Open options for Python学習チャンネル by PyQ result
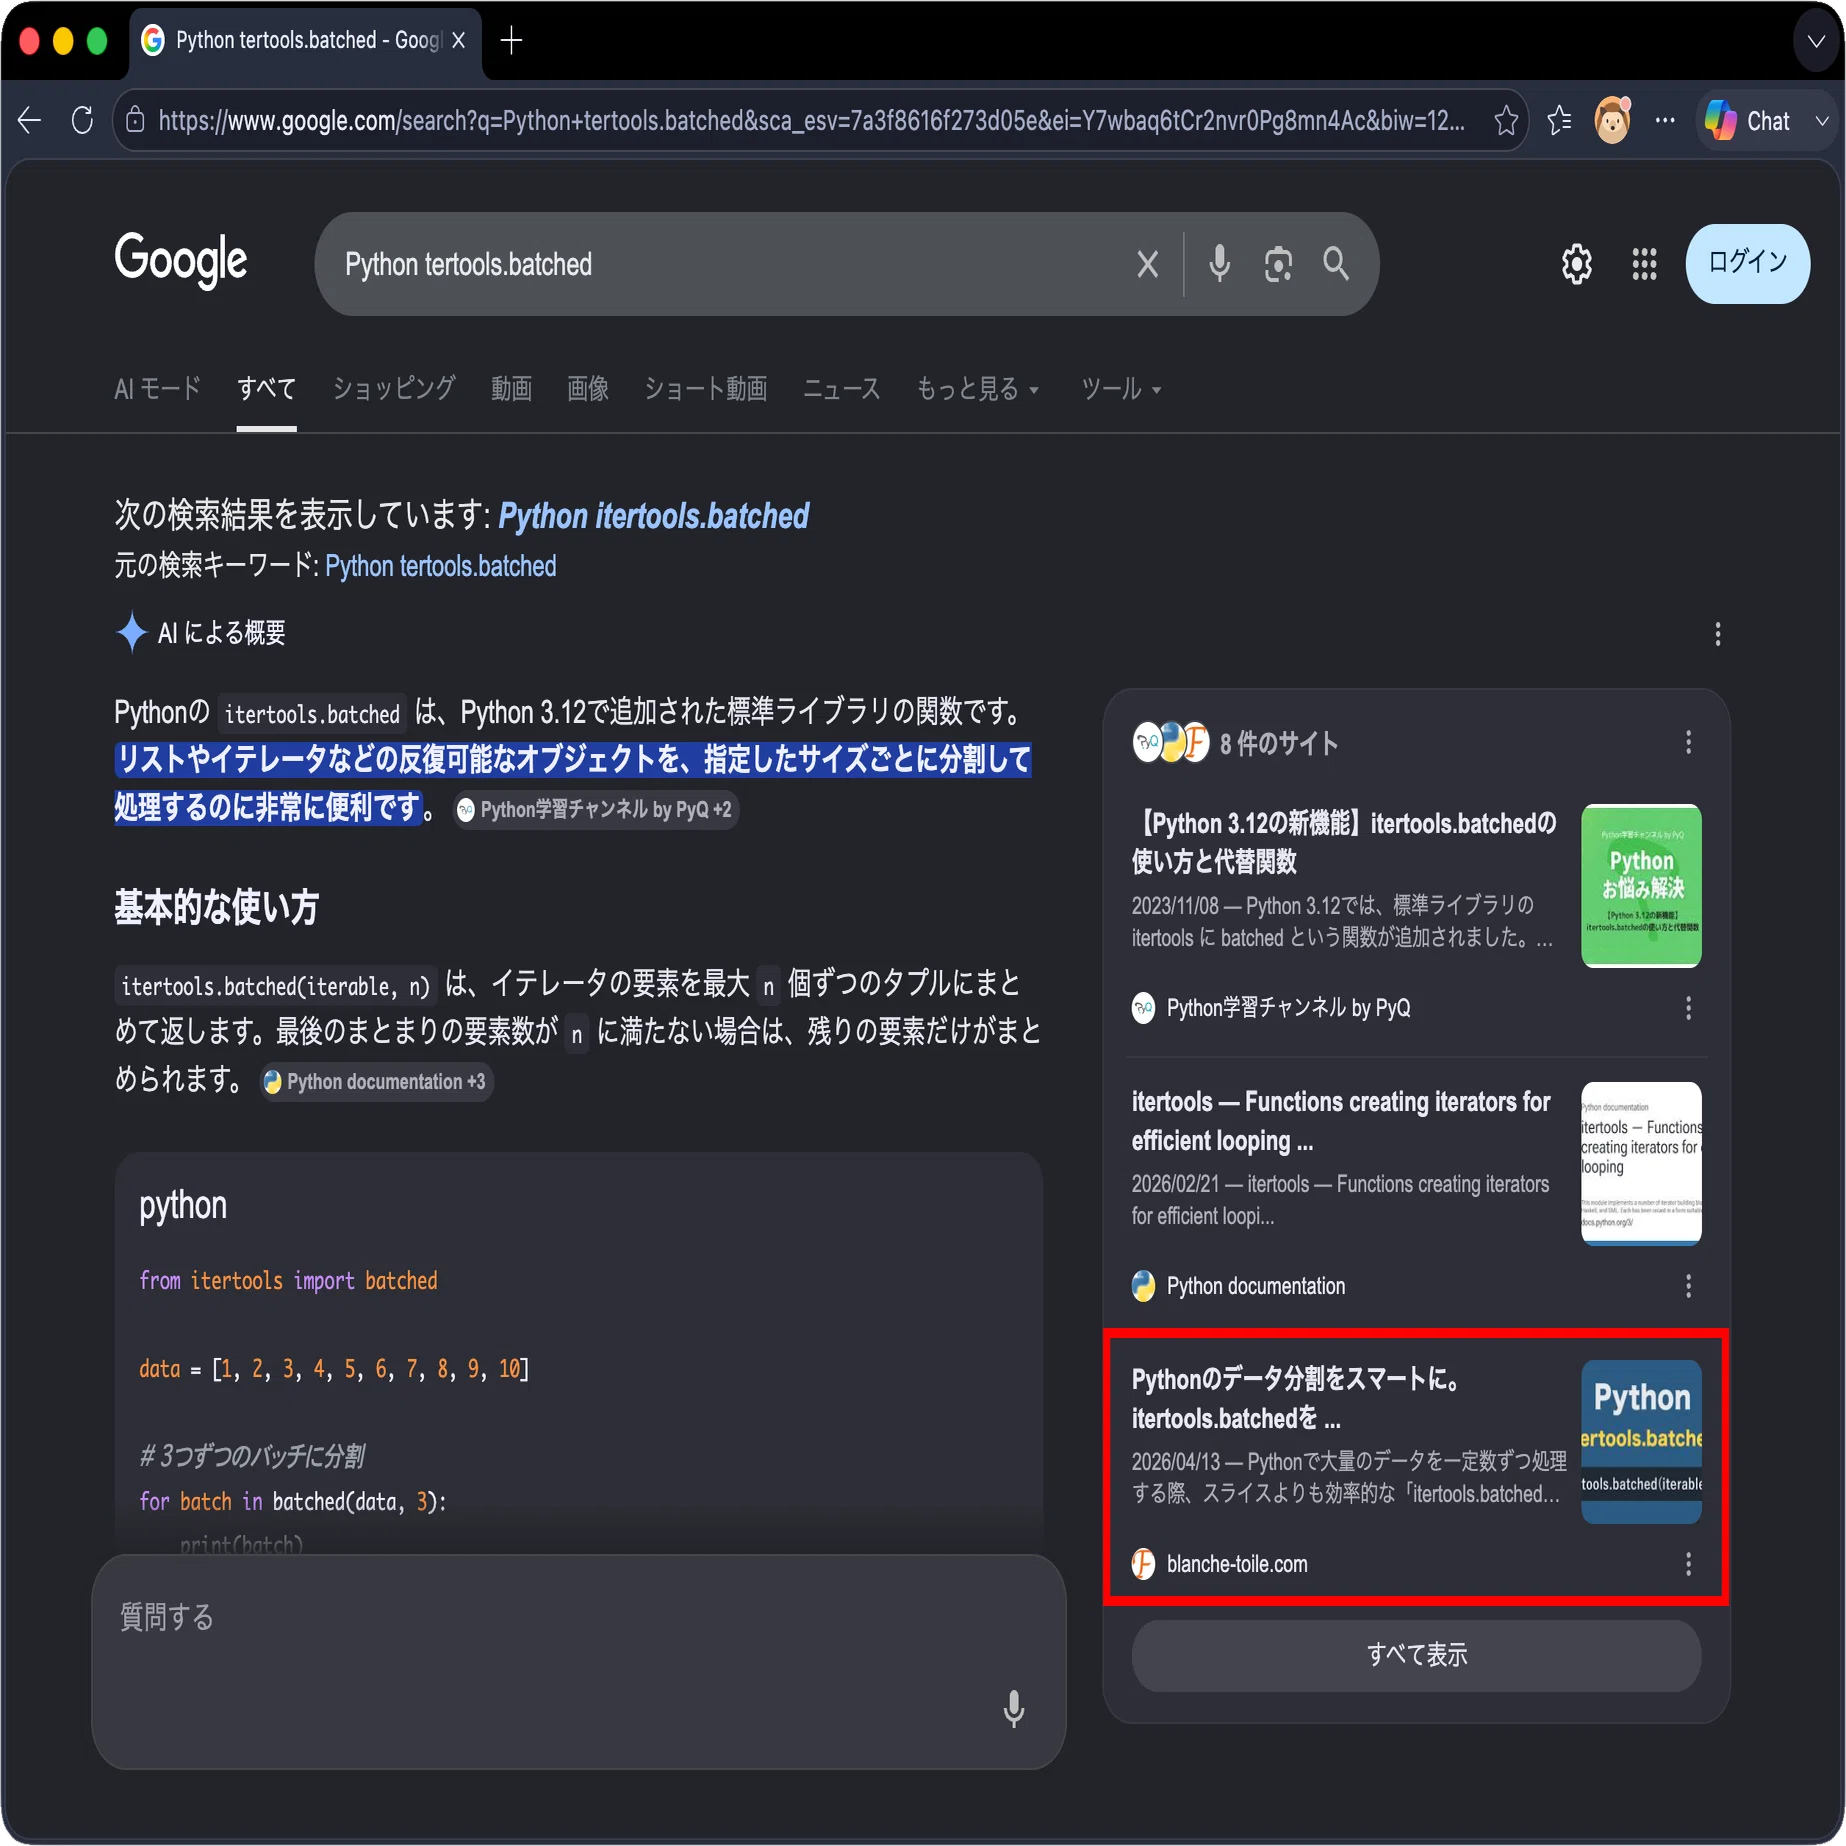 1689,1008
